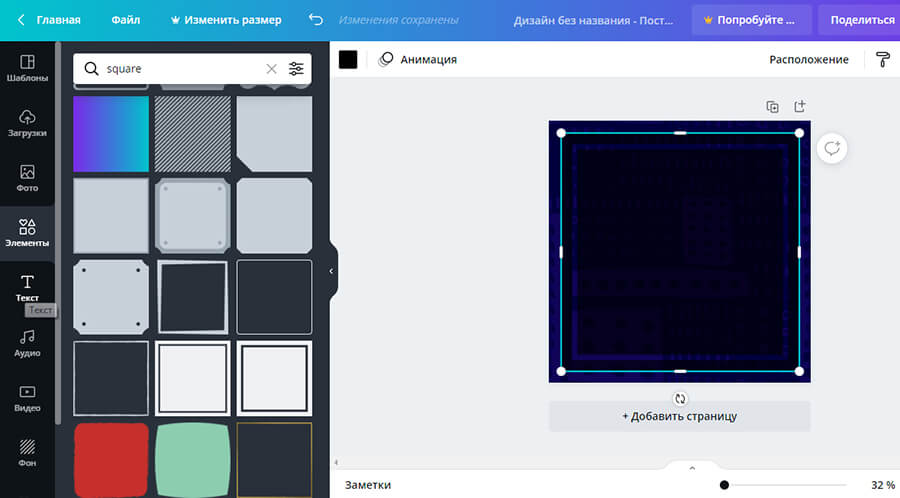This screenshot has width=900, height=498.
Task: Open the add comment bubble icon
Action: 831,149
